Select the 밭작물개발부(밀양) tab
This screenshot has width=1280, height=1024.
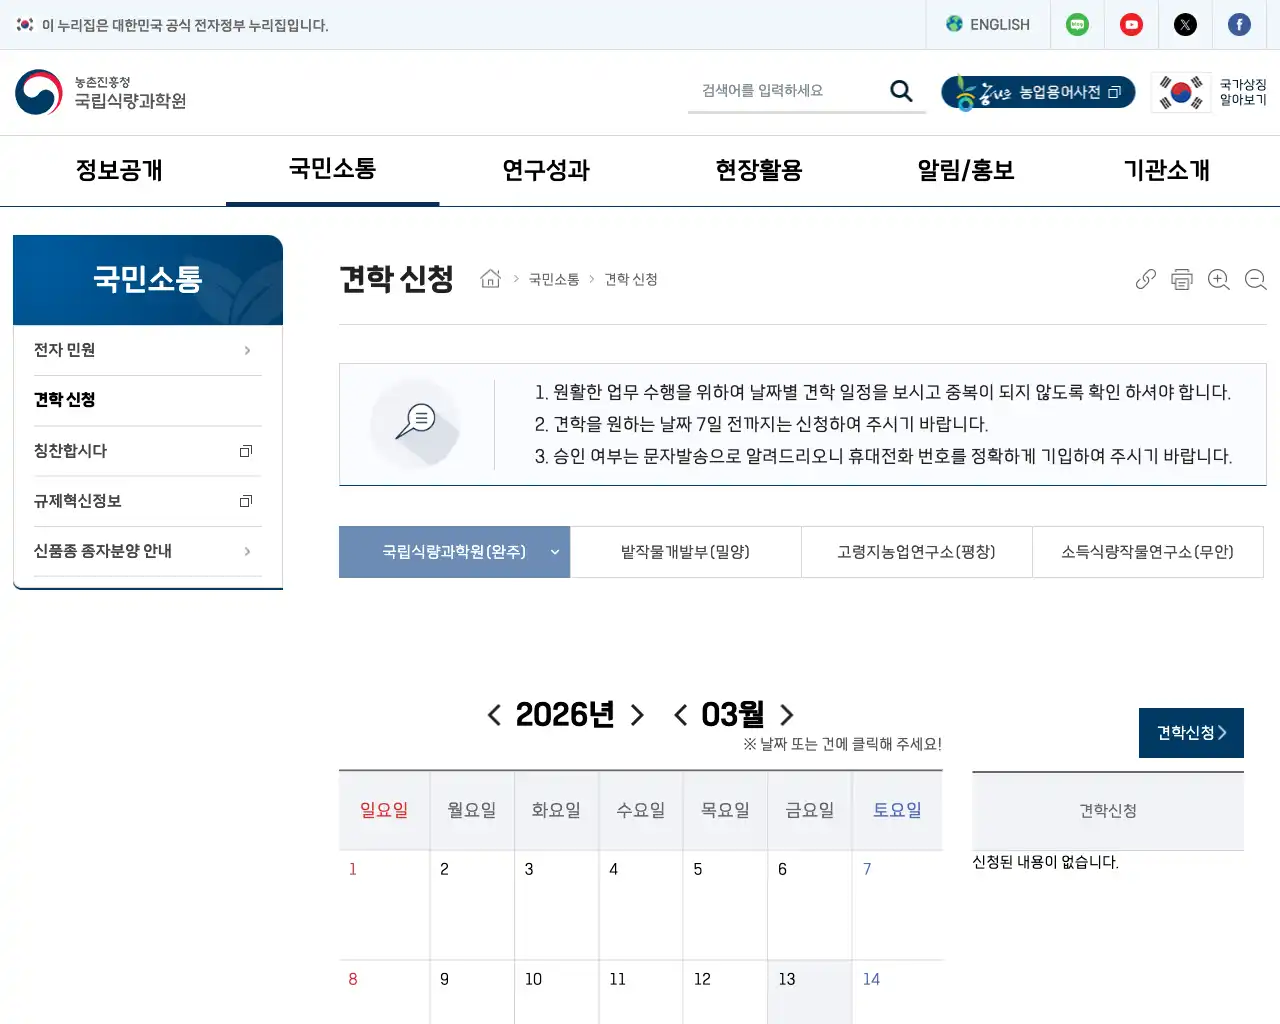pyautogui.click(x=686, y=551)
